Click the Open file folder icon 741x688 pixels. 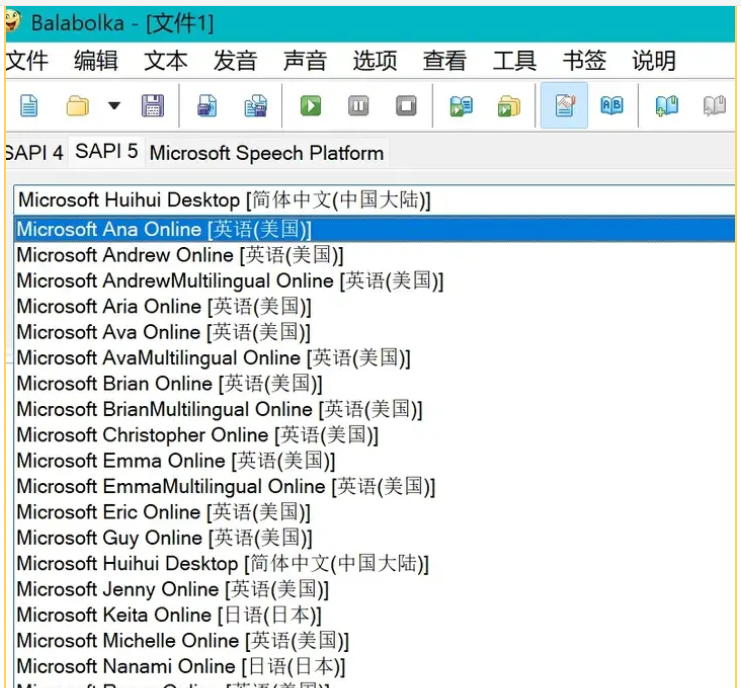(78, 105)
